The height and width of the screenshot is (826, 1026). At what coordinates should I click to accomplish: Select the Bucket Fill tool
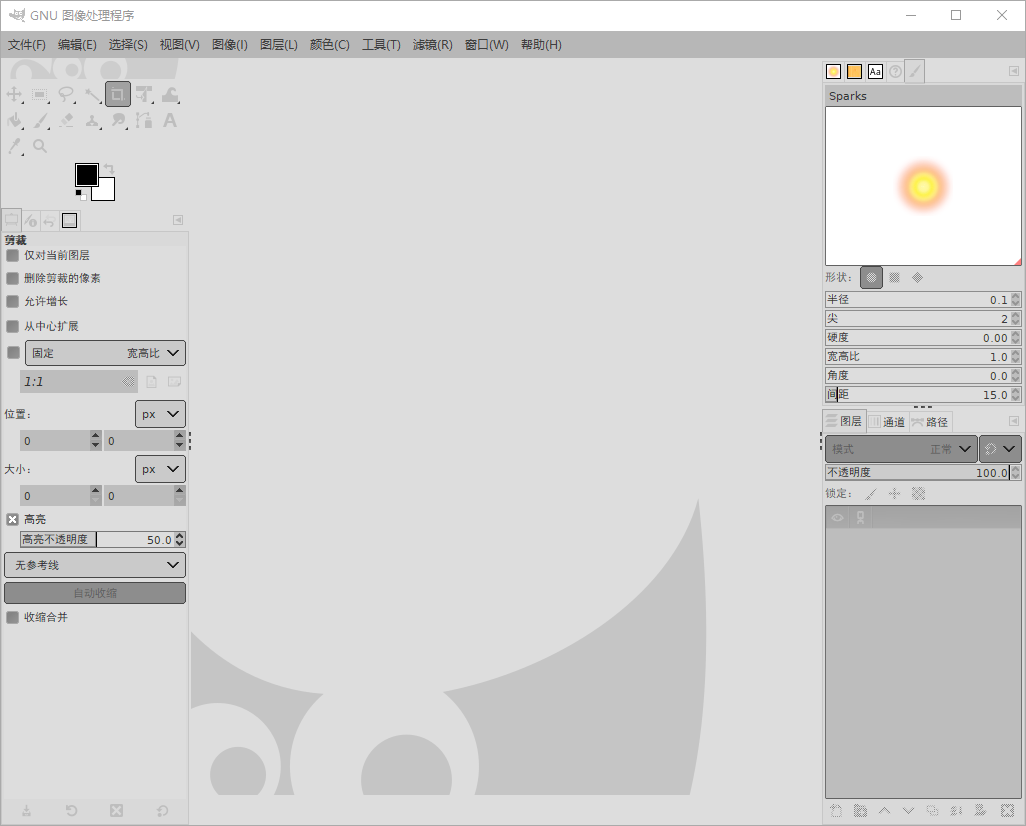[15, 121]
